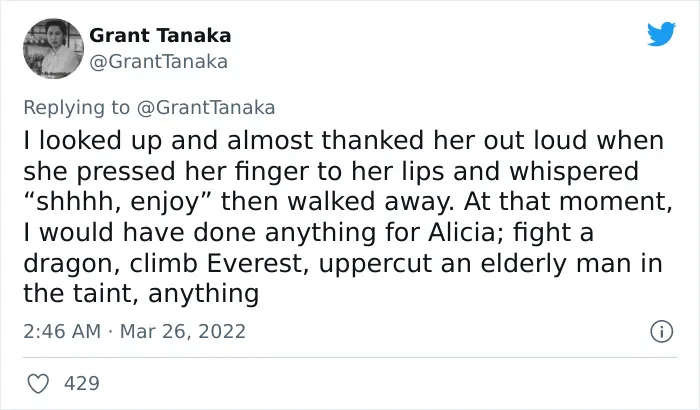Click the Twitter bird logo

661,33
